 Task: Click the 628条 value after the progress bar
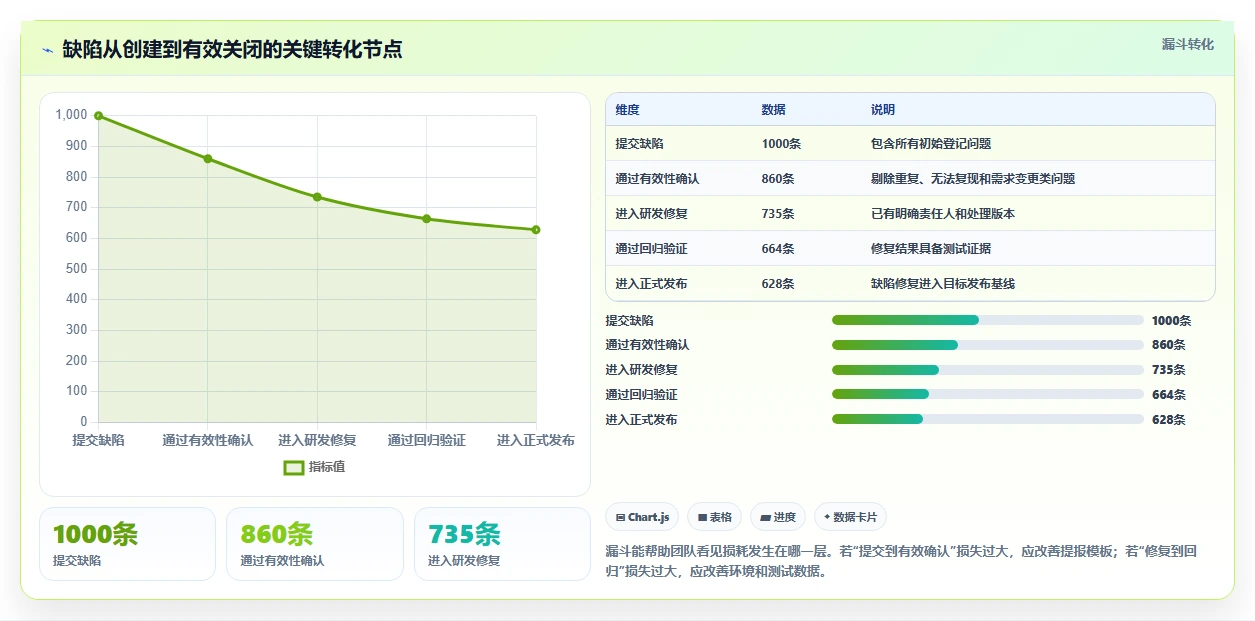1168,420
